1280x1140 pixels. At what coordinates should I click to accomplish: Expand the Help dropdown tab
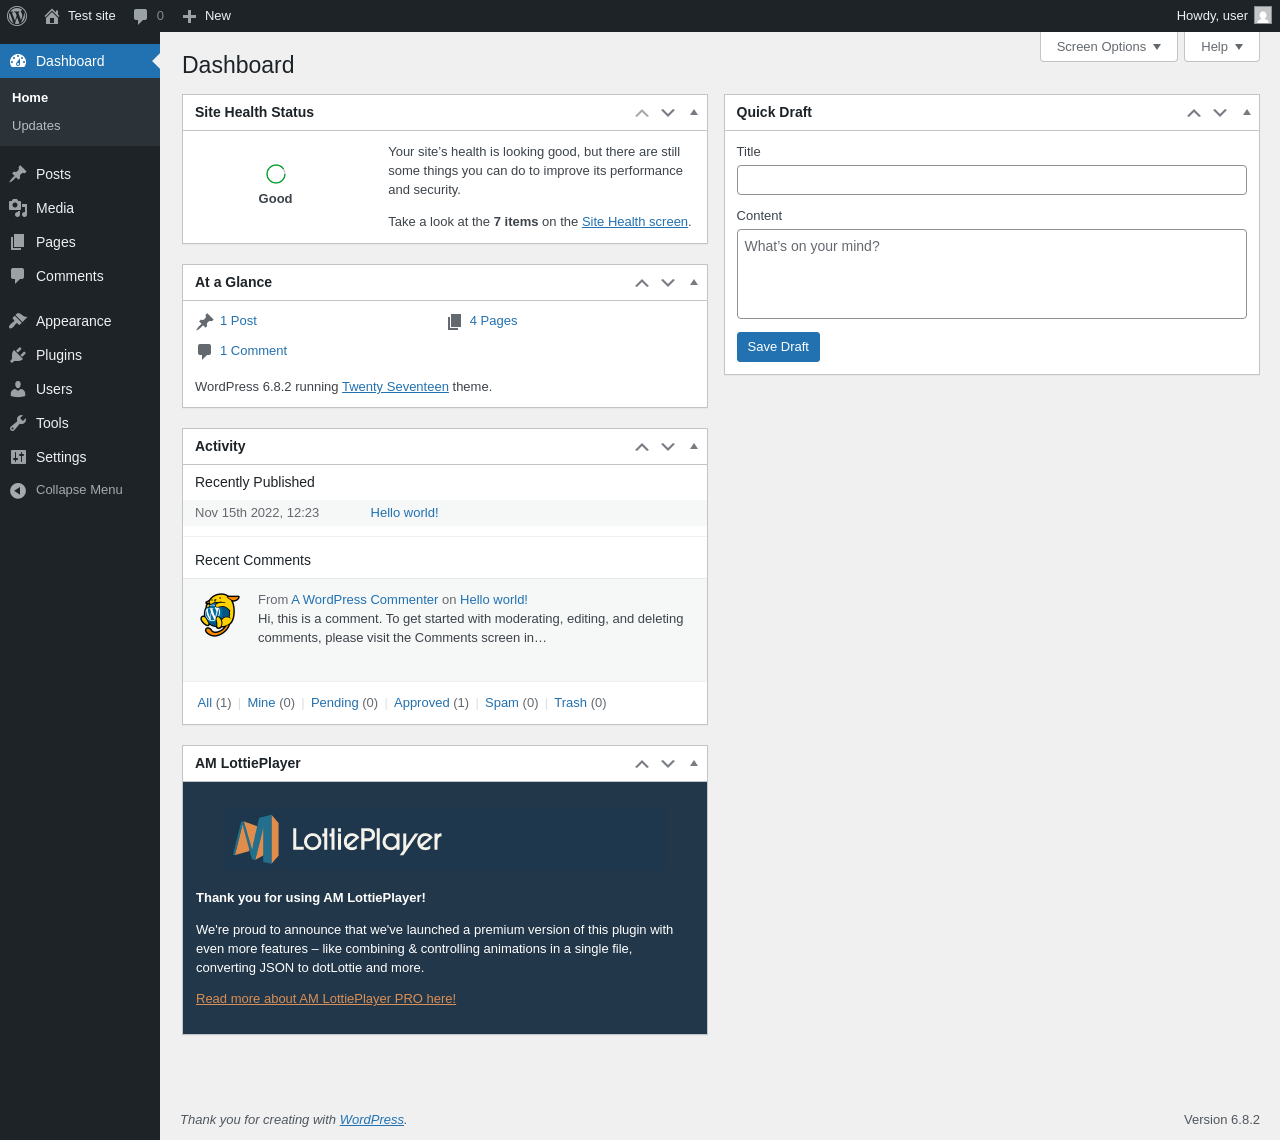[x=1222, y=46]
